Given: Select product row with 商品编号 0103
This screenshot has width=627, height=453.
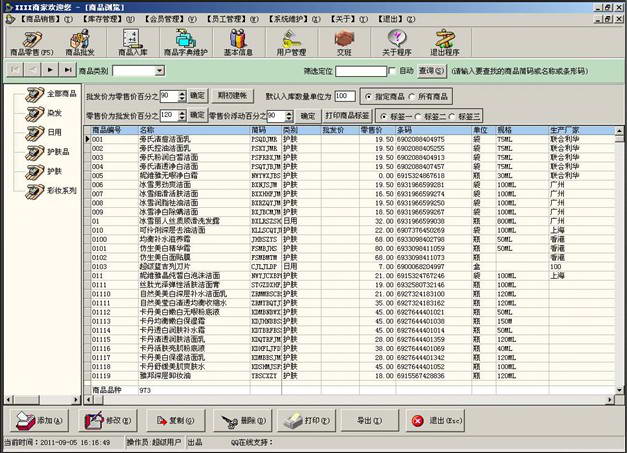Looking at the screenshot, I should (x=349, y=267).
